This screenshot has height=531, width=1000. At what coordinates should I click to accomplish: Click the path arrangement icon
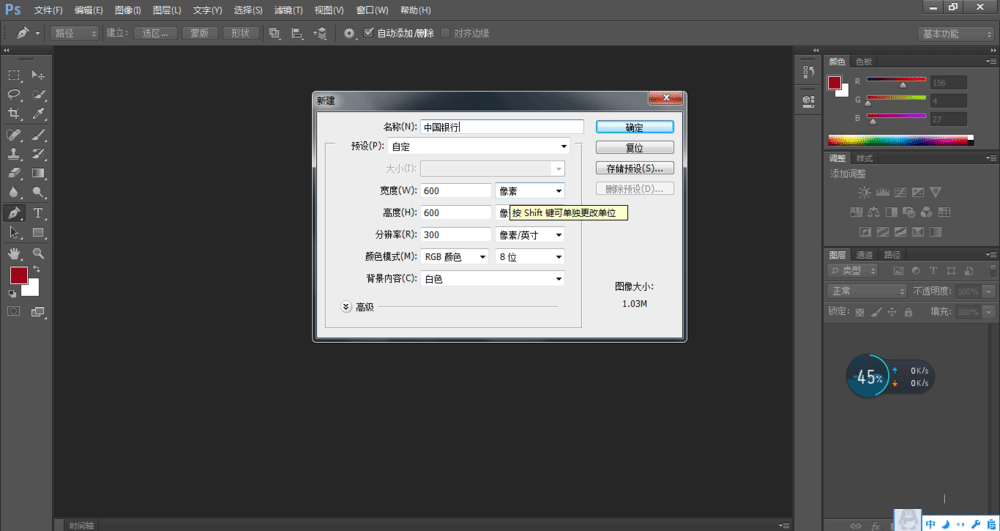coord(320,34)
